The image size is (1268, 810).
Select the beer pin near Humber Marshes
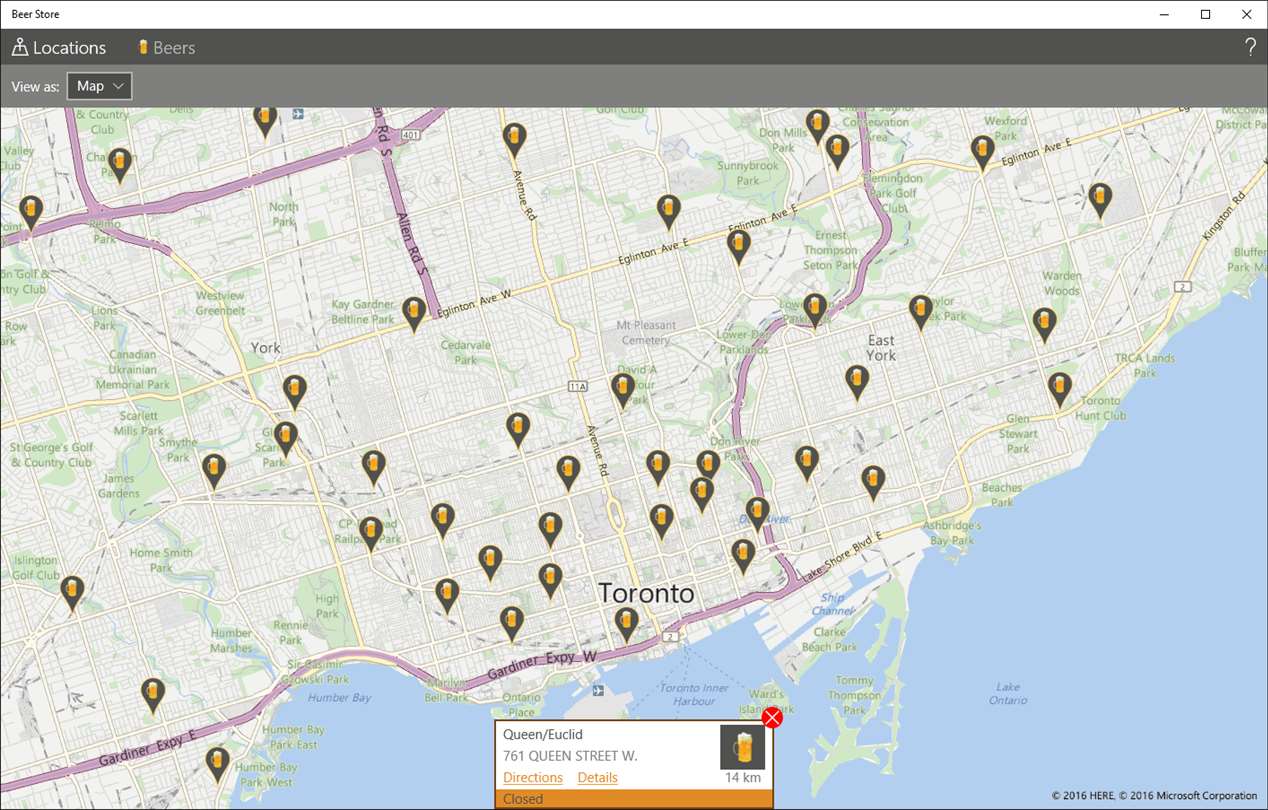152,695
